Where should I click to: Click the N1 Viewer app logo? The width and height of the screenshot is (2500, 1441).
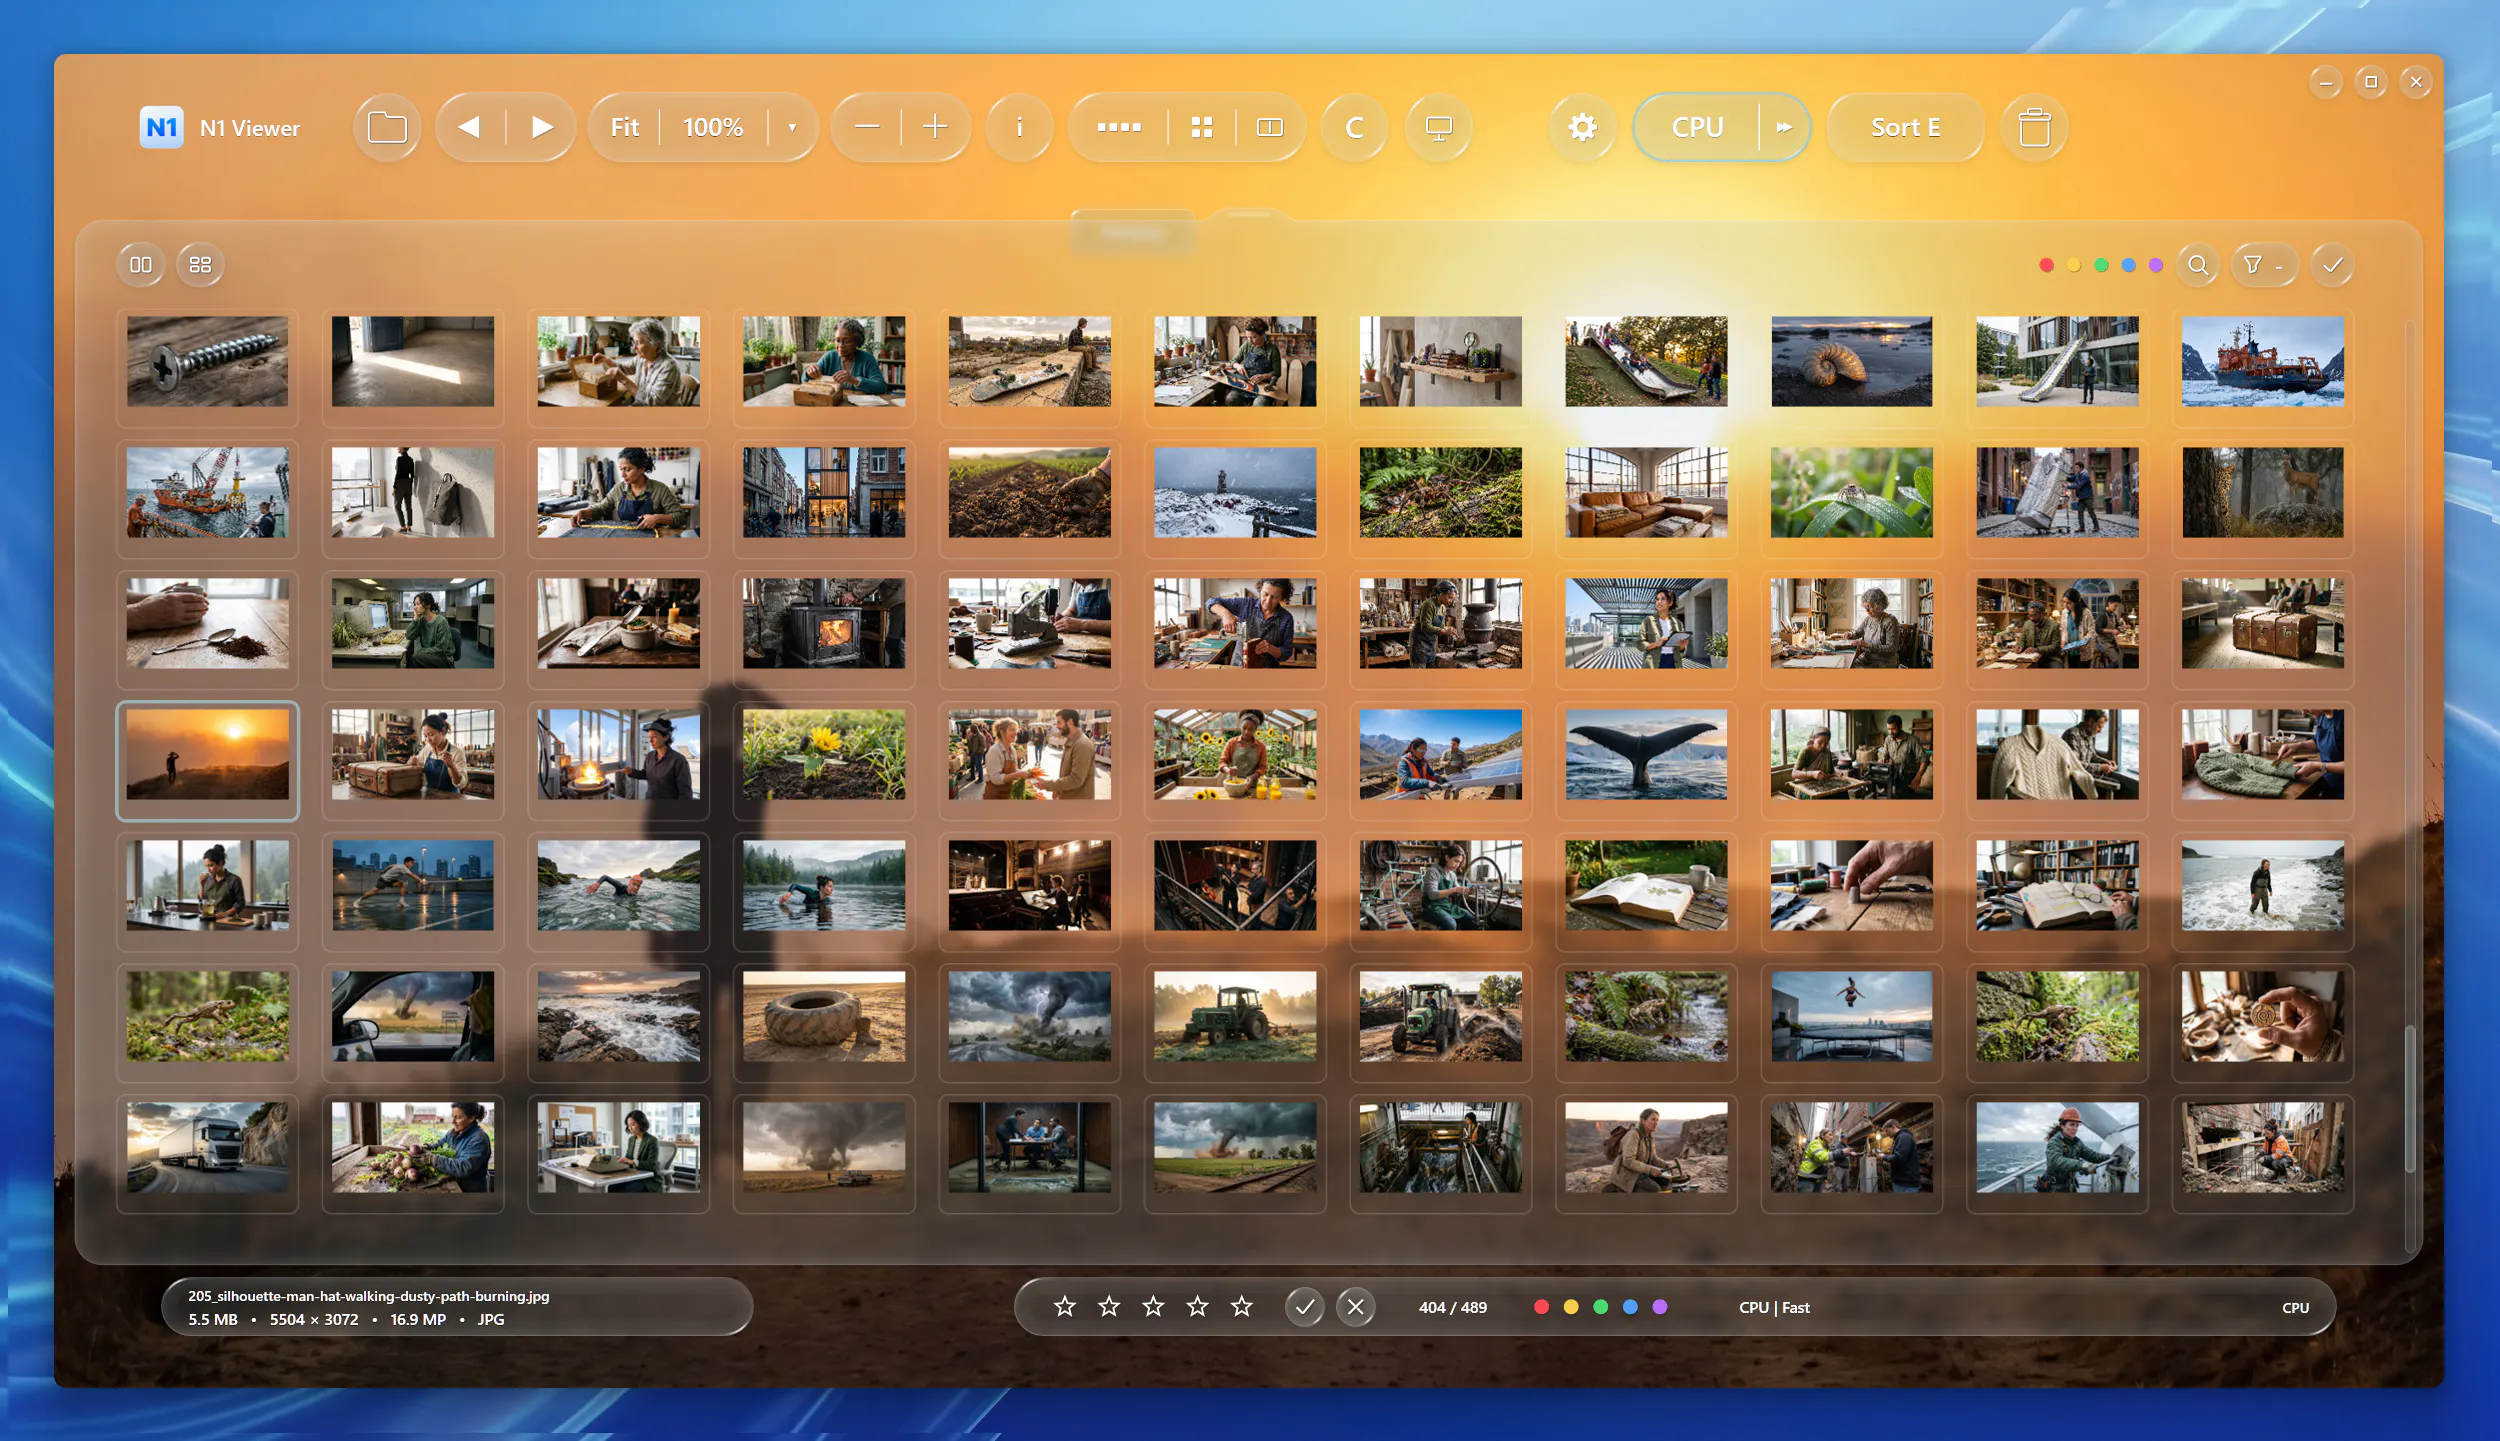tap(161, 127)
